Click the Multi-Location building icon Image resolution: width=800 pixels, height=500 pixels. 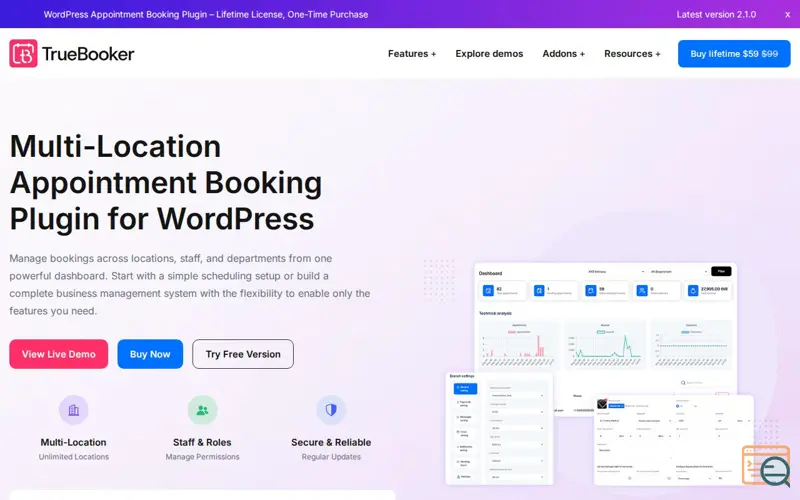(73, 410)
